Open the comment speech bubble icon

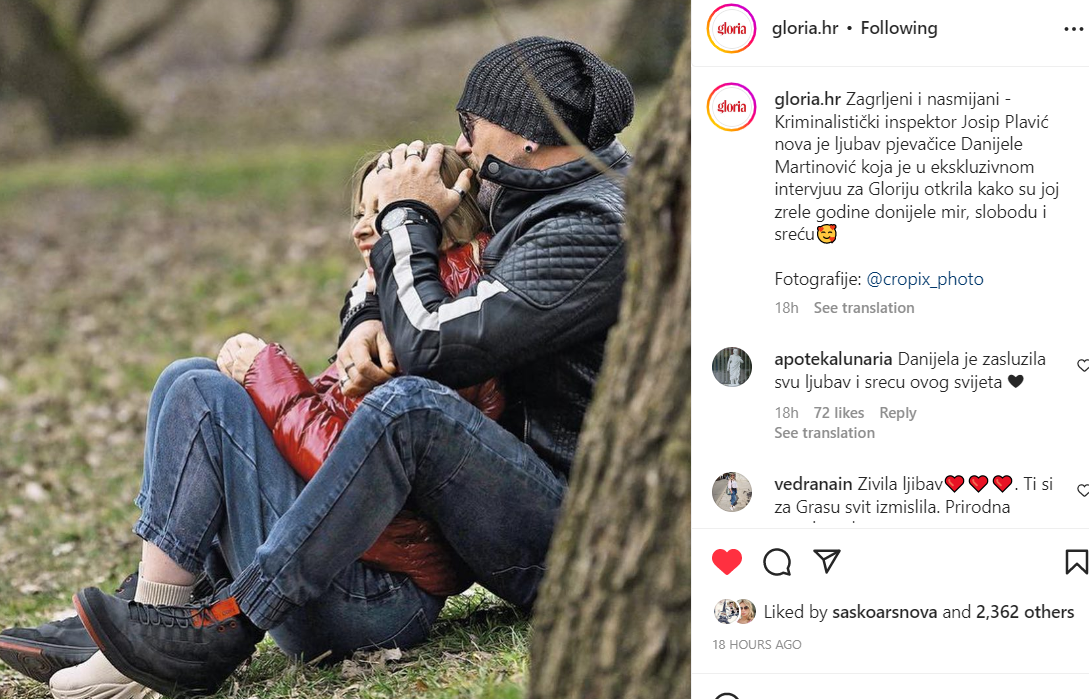point(776,561)
